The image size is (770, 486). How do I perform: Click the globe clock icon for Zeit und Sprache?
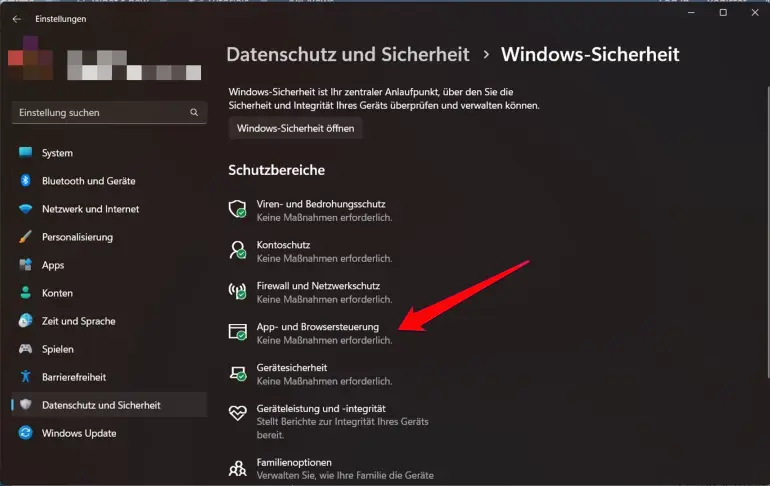(x=26, y=321)
